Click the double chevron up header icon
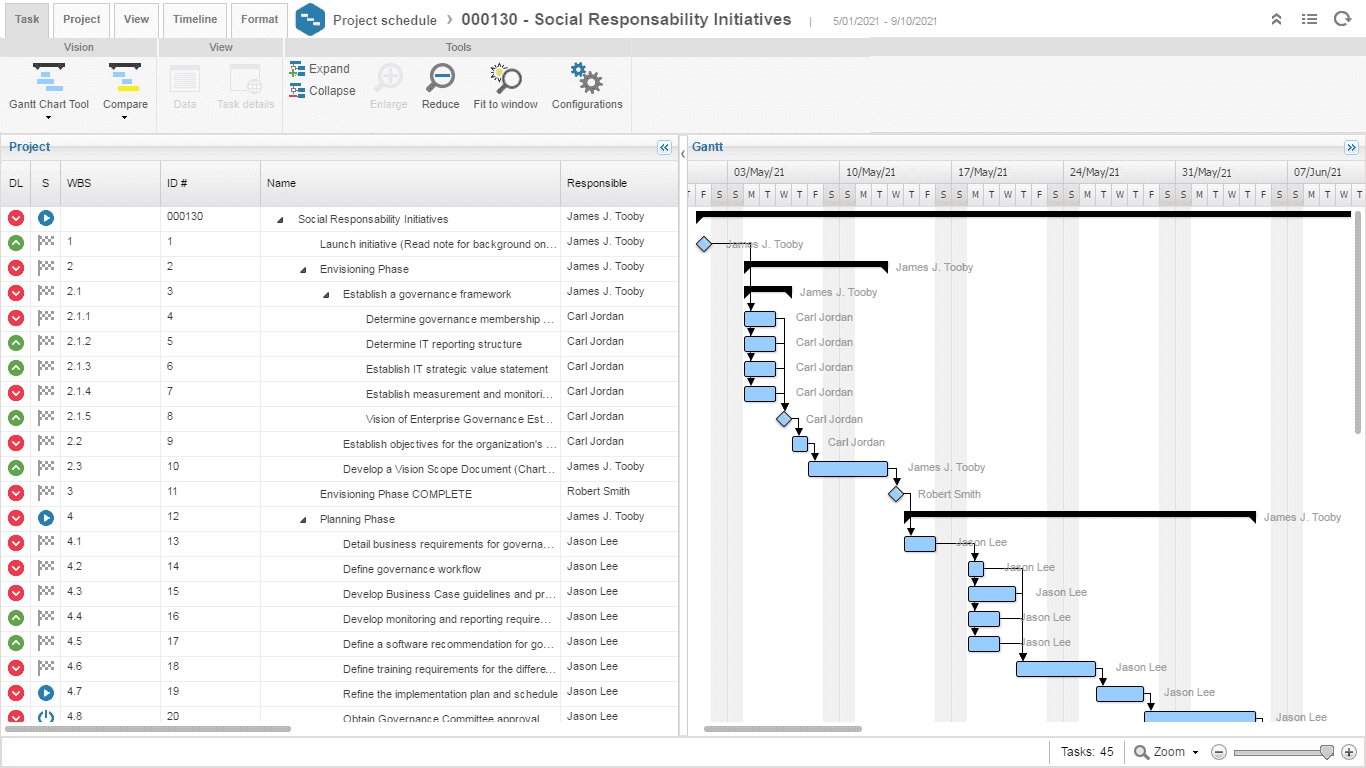 pos(1276,19)
